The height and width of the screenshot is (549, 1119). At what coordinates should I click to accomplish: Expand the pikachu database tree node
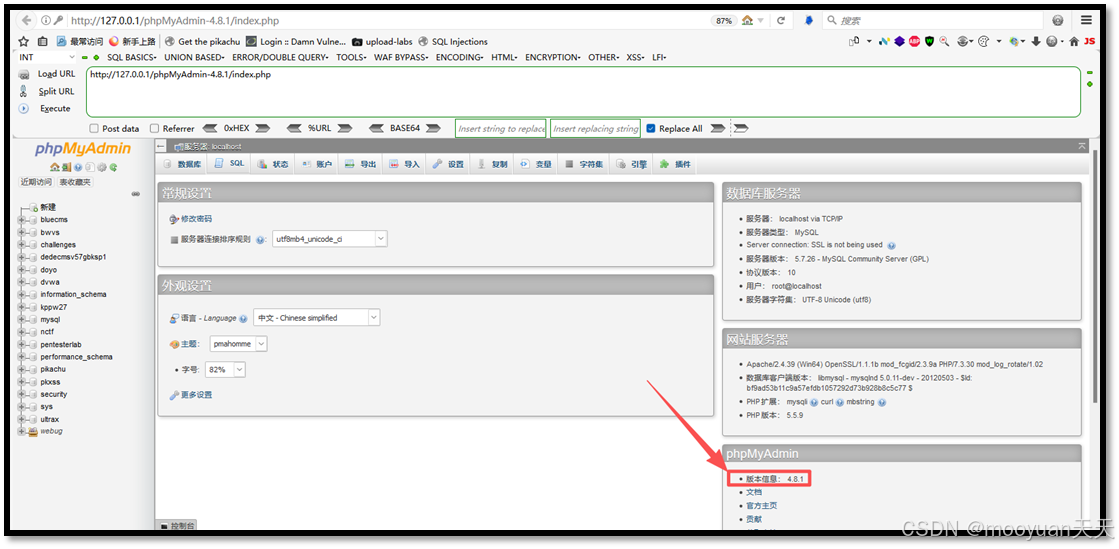(x=21, y=369)
